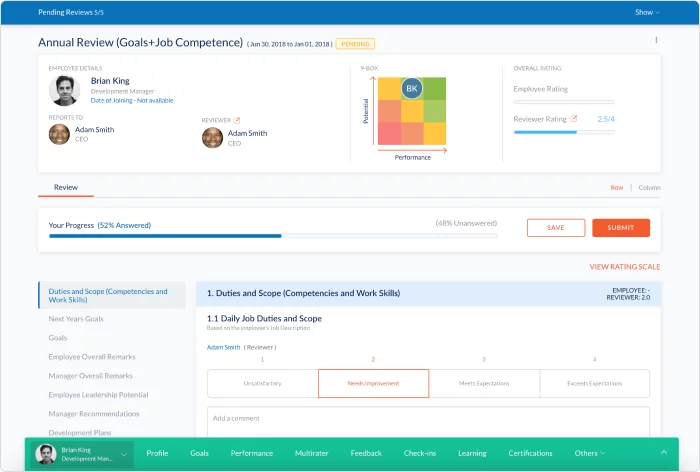Click Adam Smith reviewer link above rating scale
Viewport: 700px width, 472px height.
(x=223, y=347)
